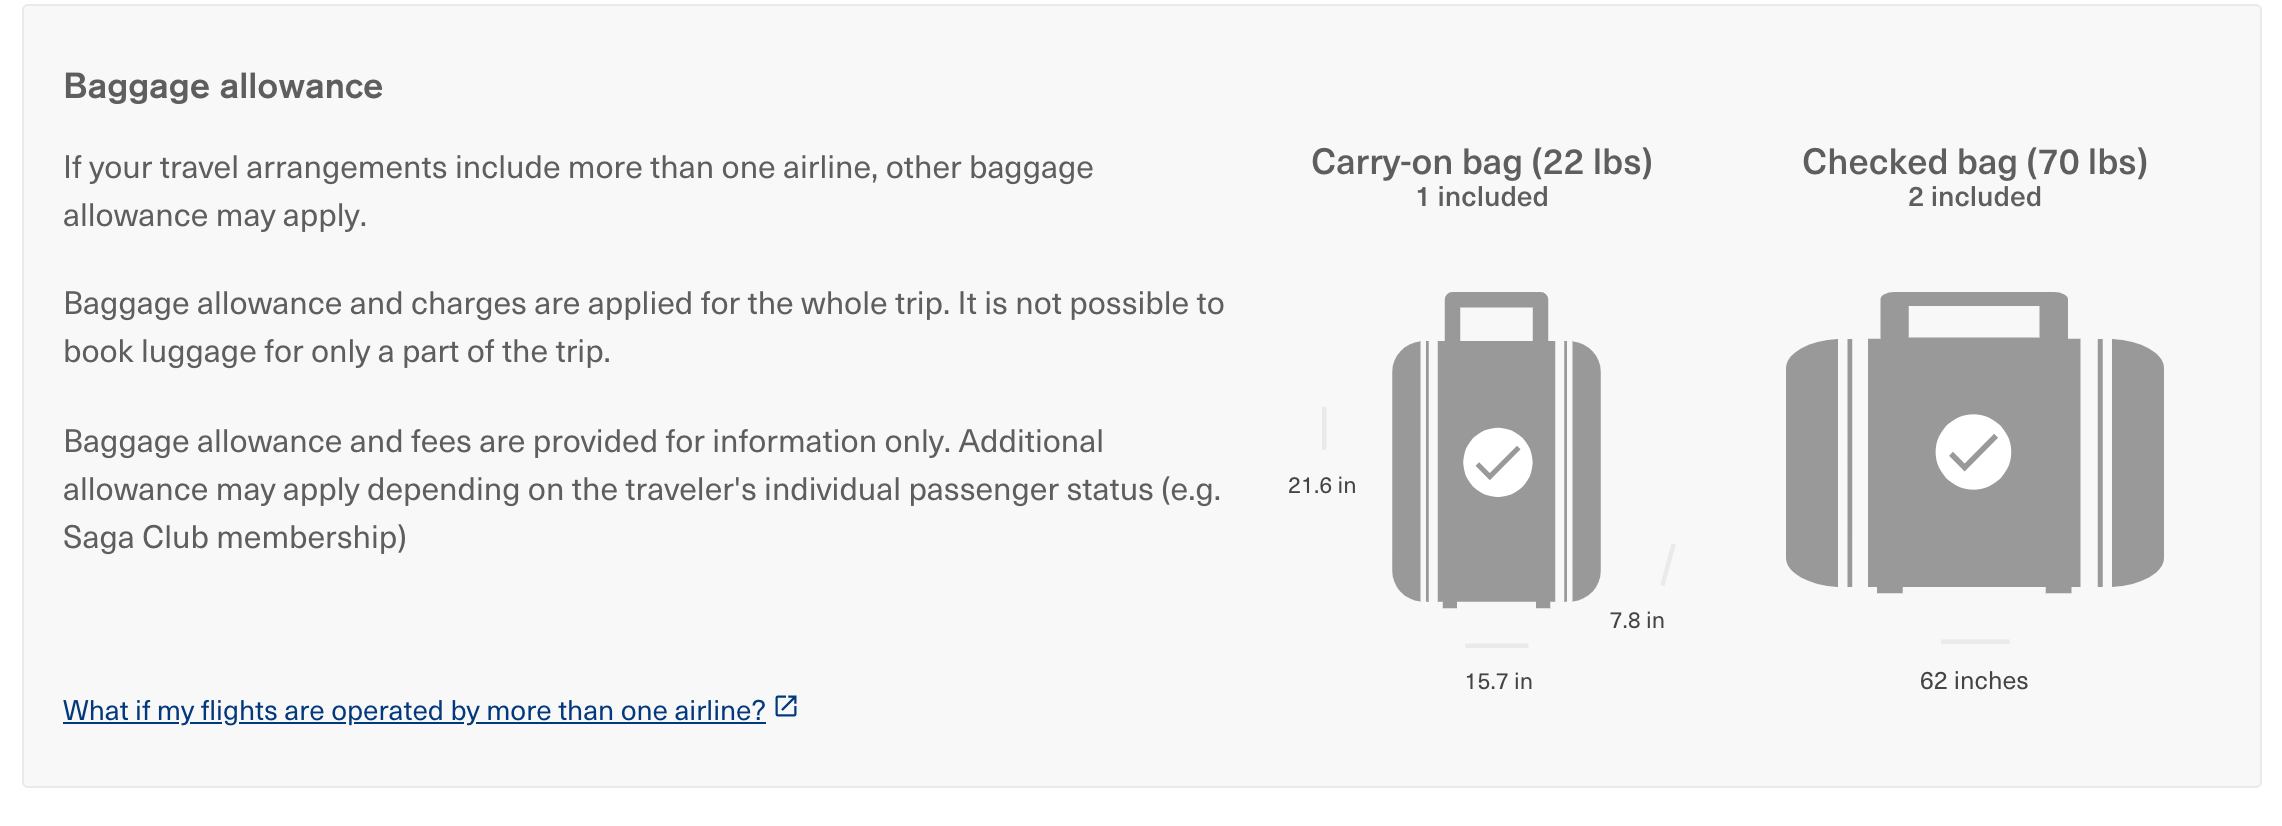Click the "Carry-on bag (22 lbs)" title
The image size is (2282, 826).
pyautogui.click(x=1481, y=162)
